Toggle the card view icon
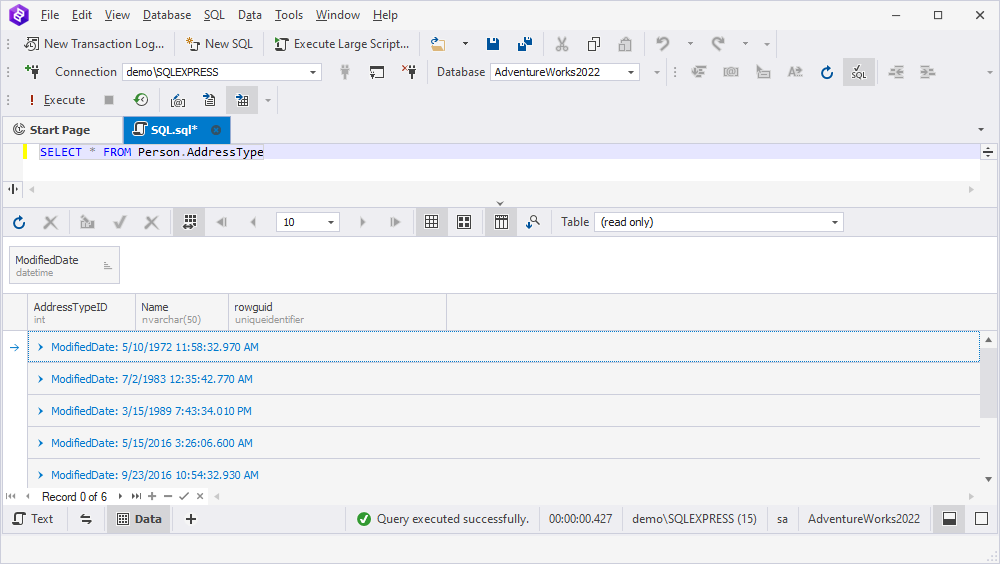1000x564 pixels. (464, 222)
